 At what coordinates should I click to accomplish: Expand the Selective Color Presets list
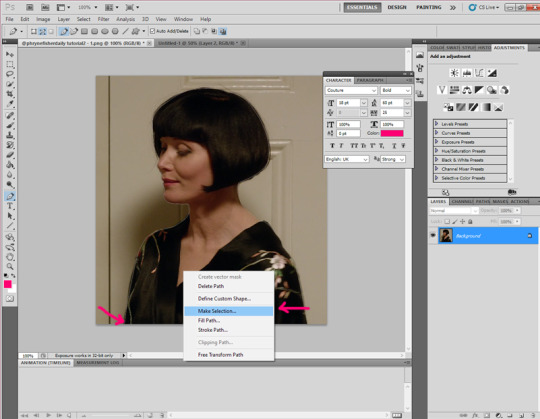(x=470, y=178)
